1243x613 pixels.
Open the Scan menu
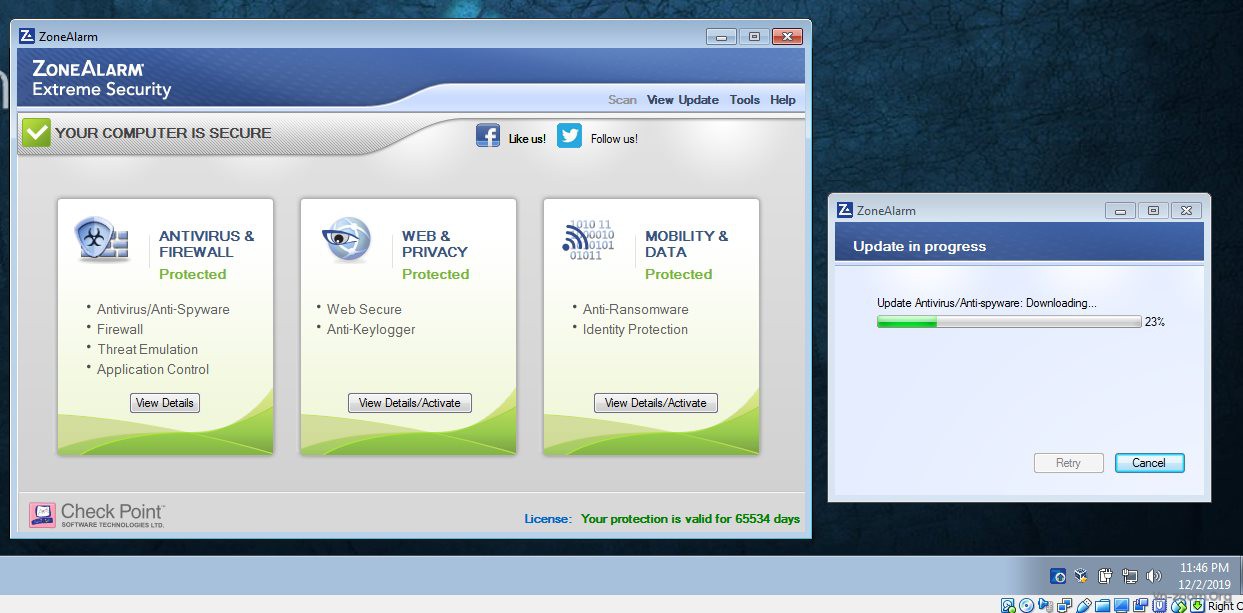(622, 100)
